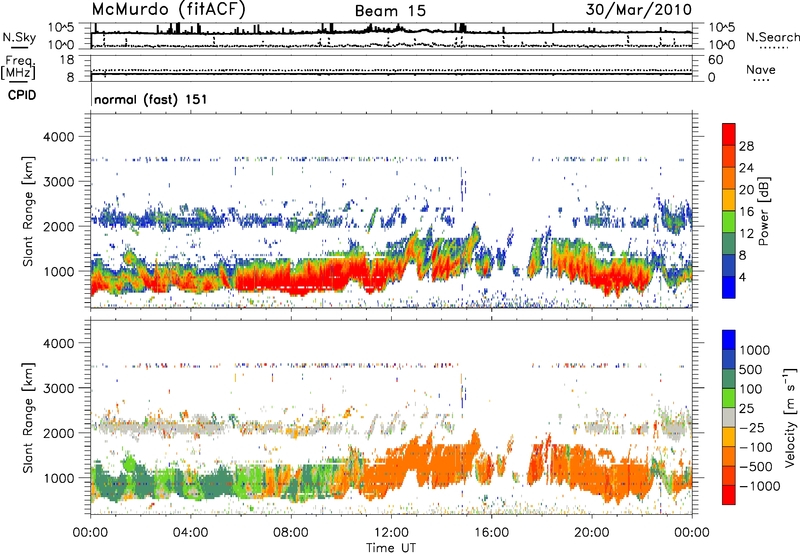Click the '12:00' time axis label

(x=391, y=533)
